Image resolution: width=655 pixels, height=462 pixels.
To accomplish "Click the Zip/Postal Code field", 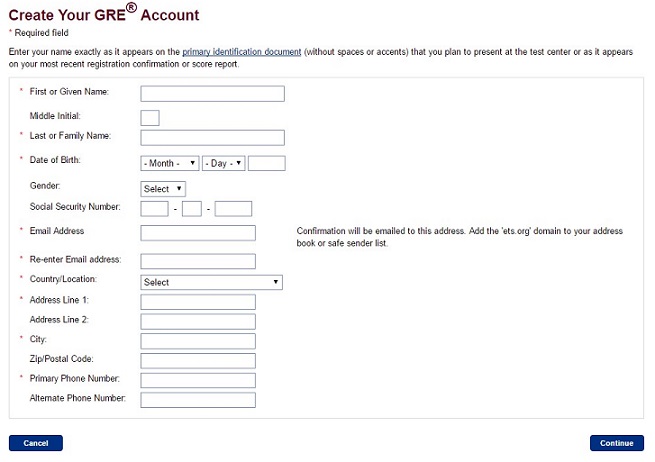I will (198, 361).
